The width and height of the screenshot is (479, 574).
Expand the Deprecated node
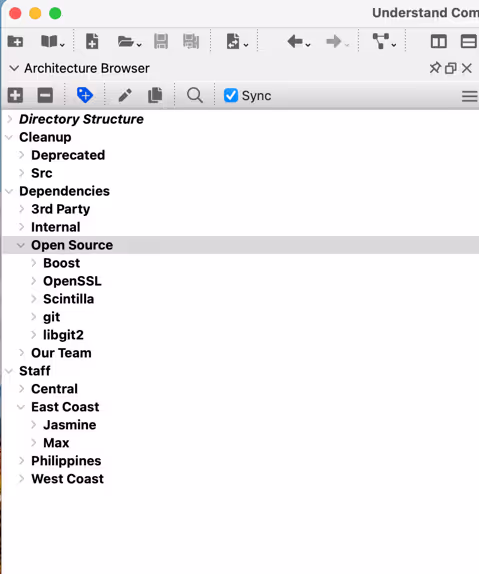pyautogui.click(x=22, y=155)
